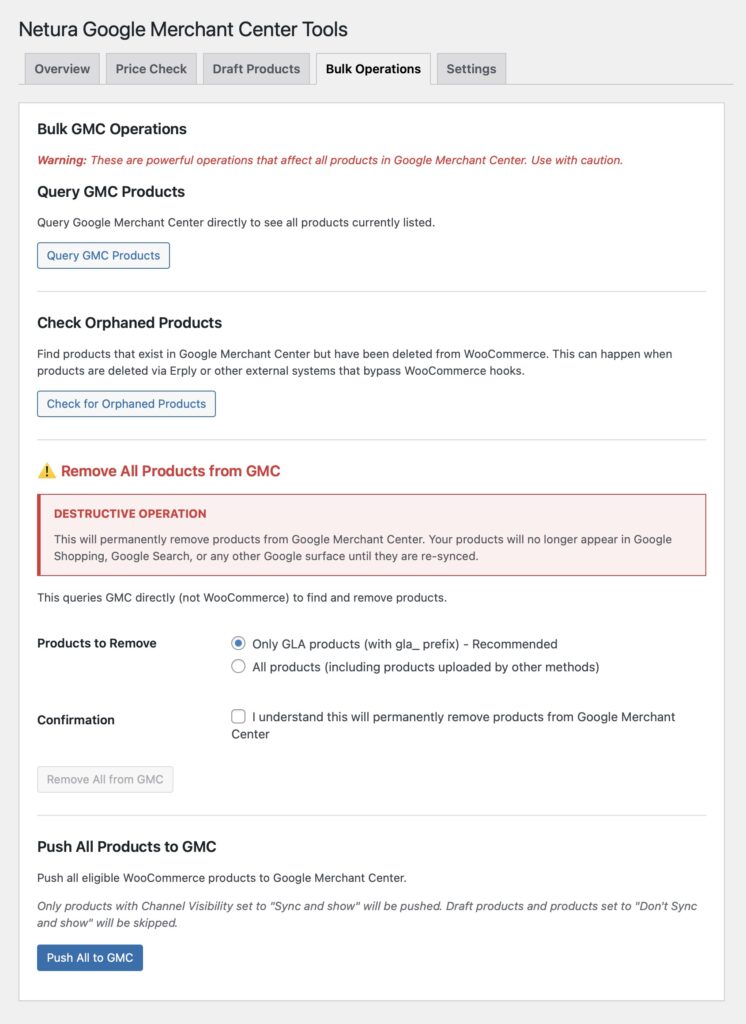Go to the Draft Products tab
The image size is (746, 1024).
pyautogui.click(x=256, y=69)
